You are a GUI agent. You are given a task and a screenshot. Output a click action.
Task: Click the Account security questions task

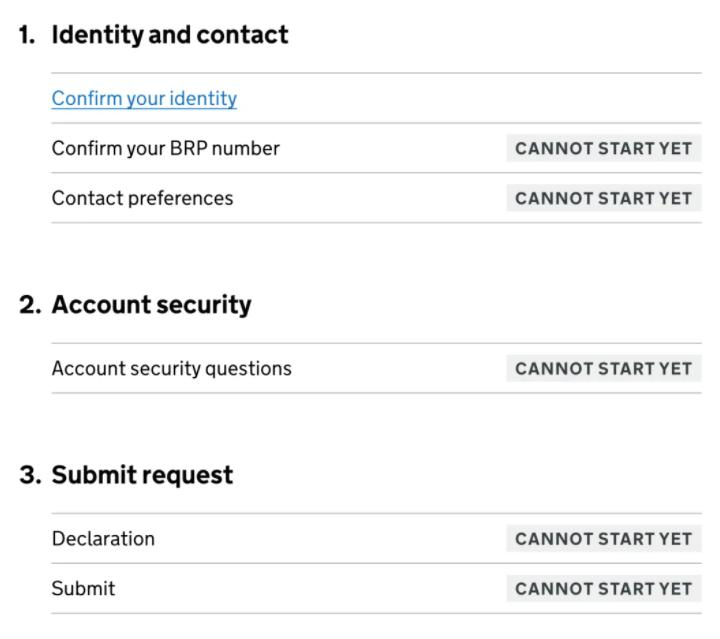pyautogui.click(x=171, y=368)
